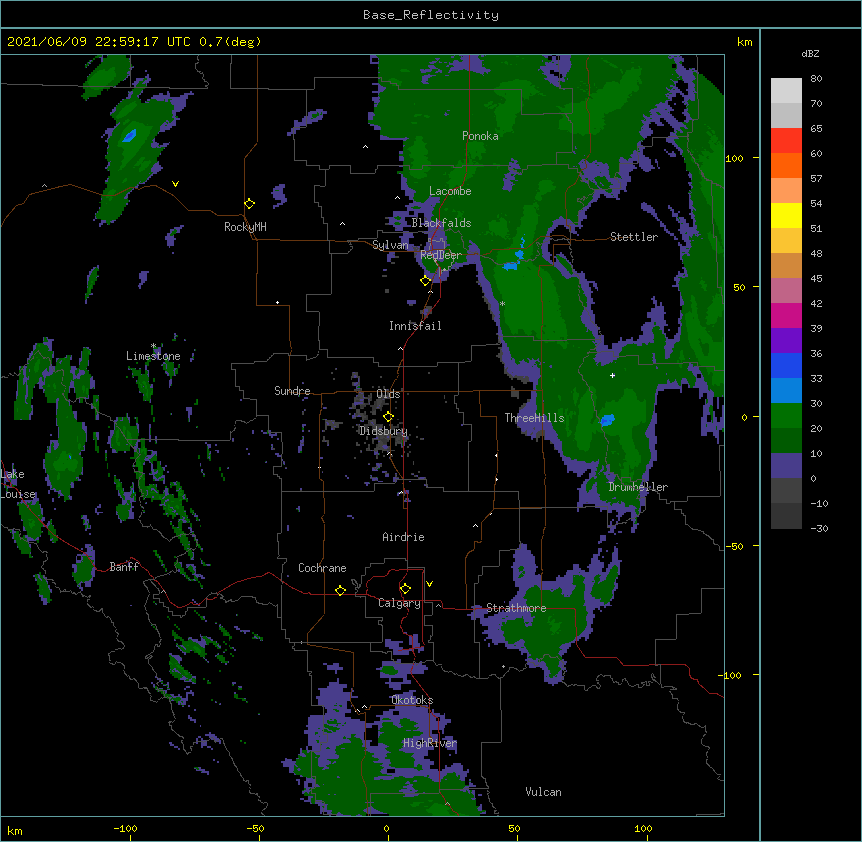Click the white caret marker left of Okotoks
The image size is (862, 842).
[364, 707]
